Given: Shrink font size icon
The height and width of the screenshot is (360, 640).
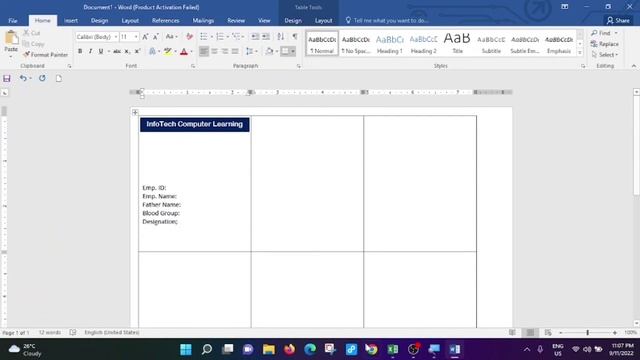Looking at the screenshot, I should (156, 37).
